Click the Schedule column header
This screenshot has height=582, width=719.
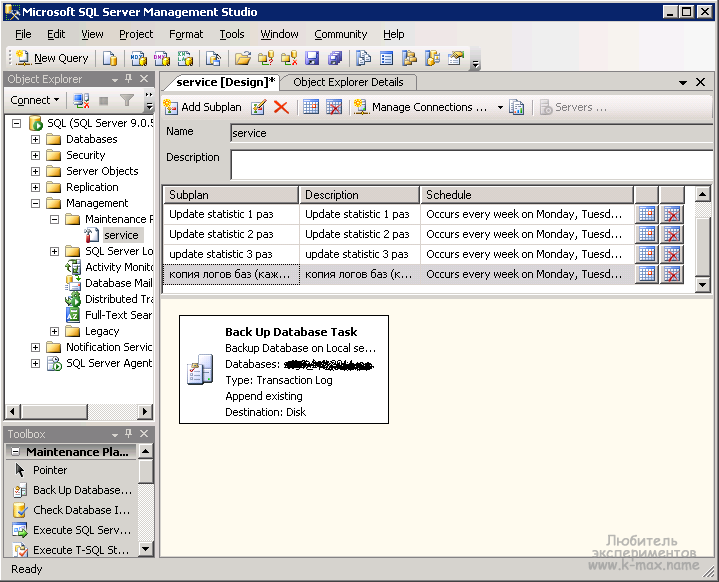coord(527,195)
